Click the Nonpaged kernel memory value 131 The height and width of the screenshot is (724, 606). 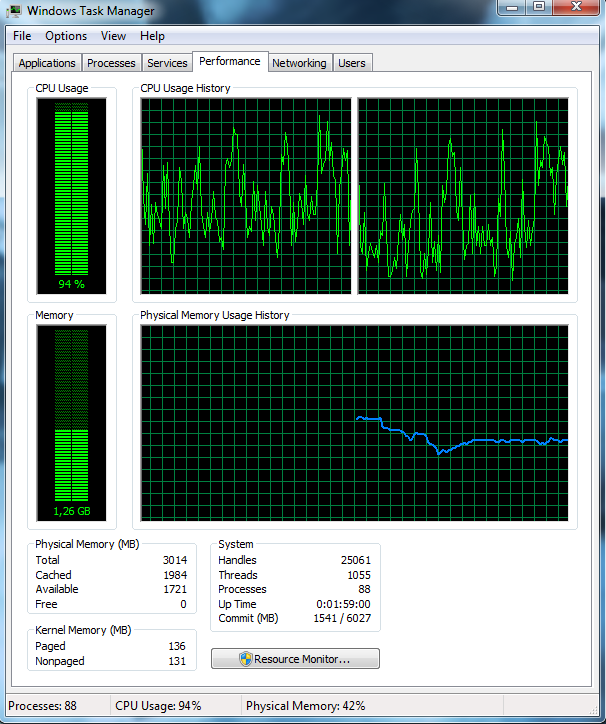(x=177, y=661)
